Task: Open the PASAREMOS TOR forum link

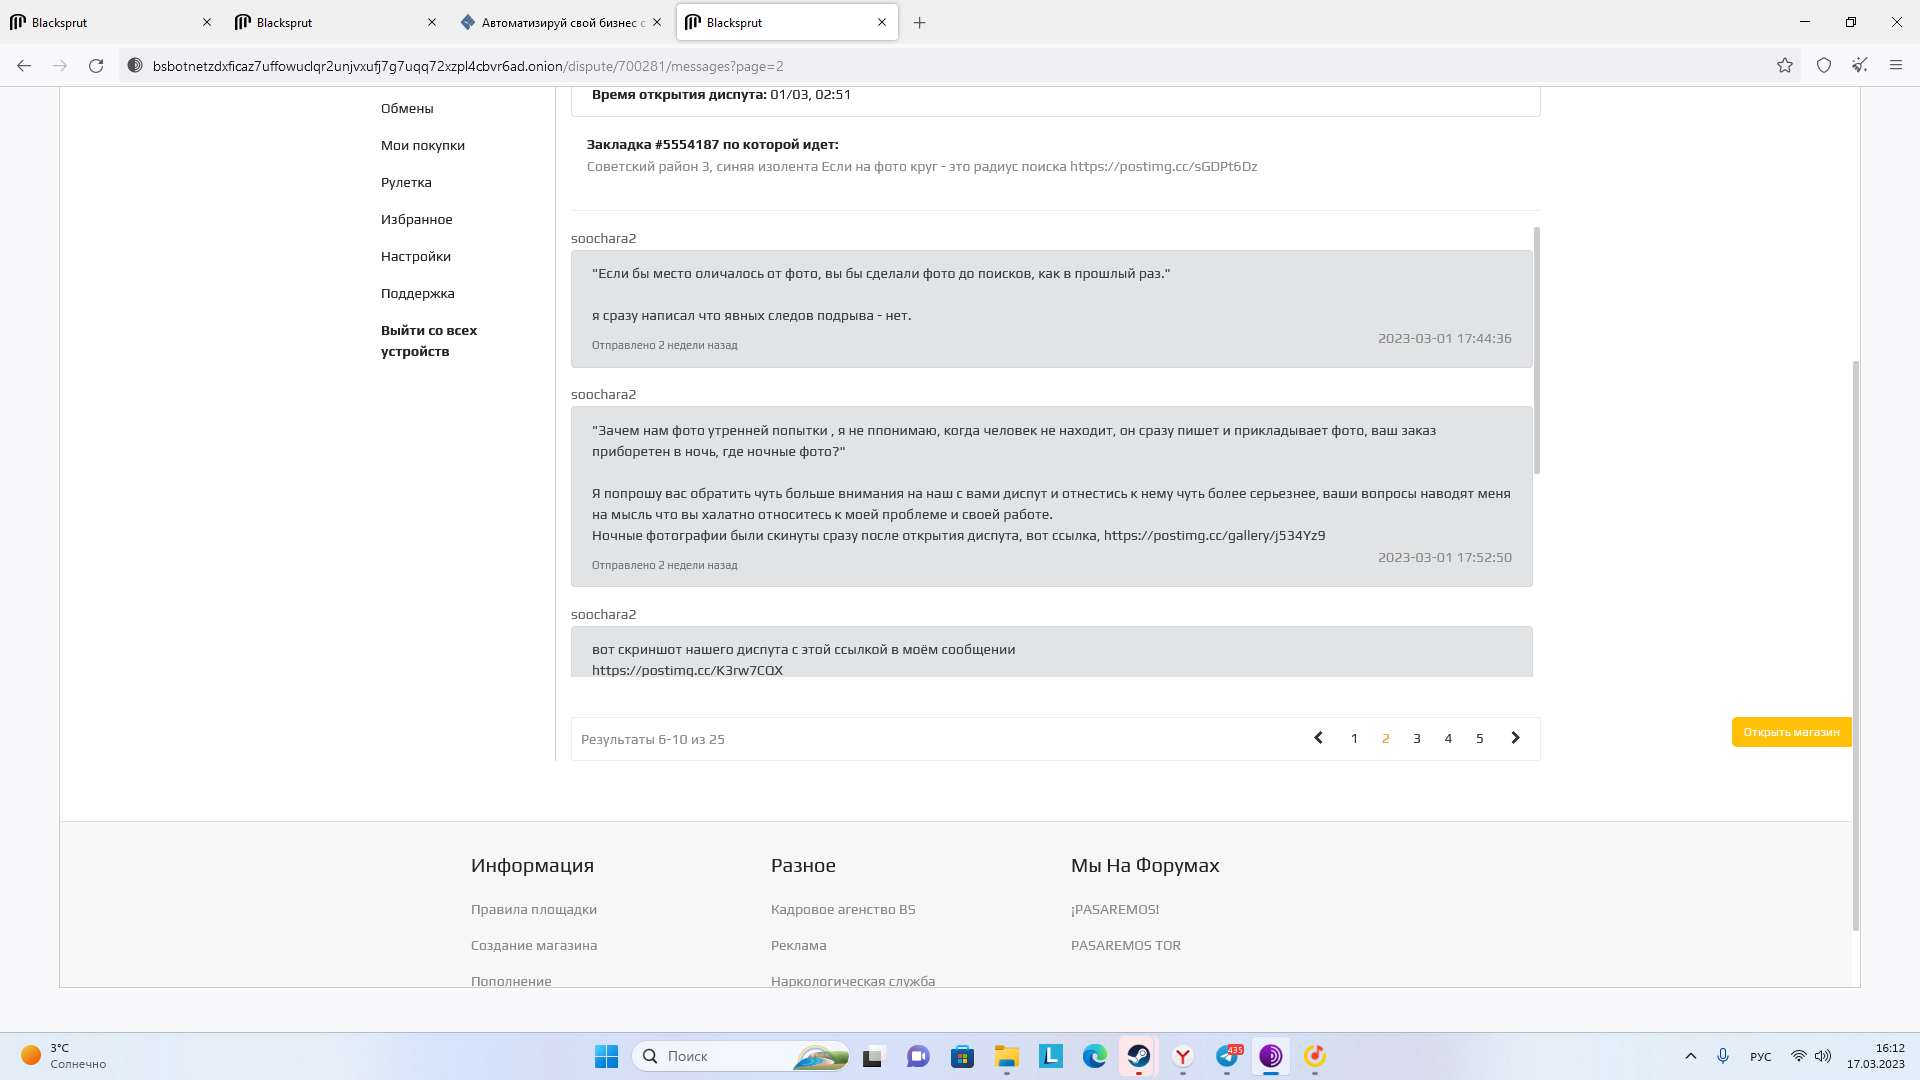Action: (1126, 945)
